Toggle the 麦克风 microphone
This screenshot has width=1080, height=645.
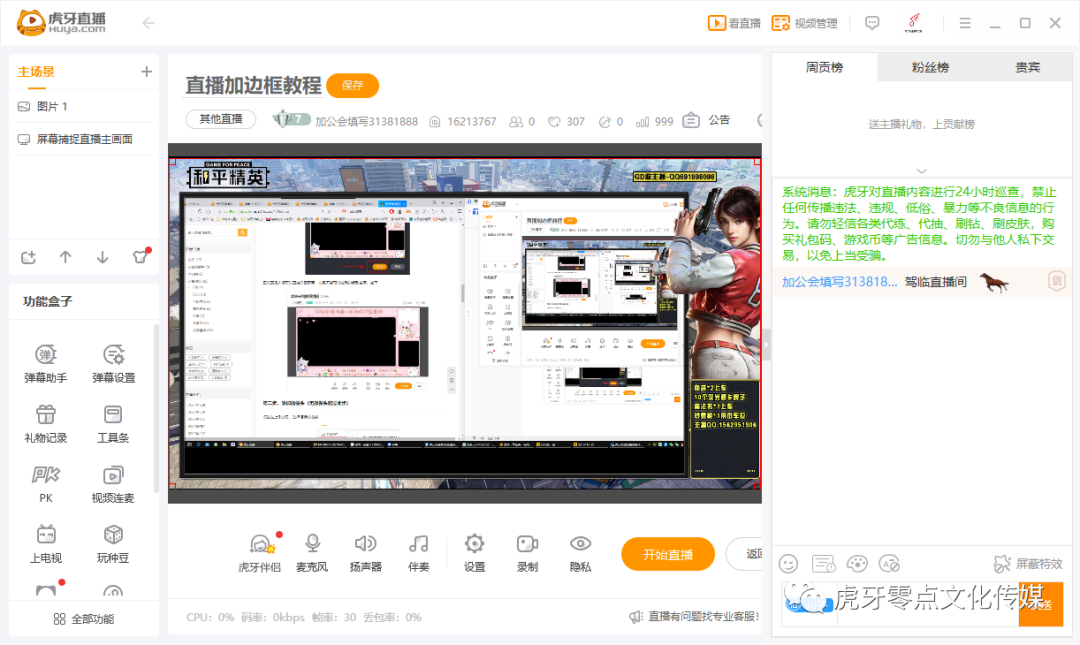pyautogui.click(x=312, y=553)
